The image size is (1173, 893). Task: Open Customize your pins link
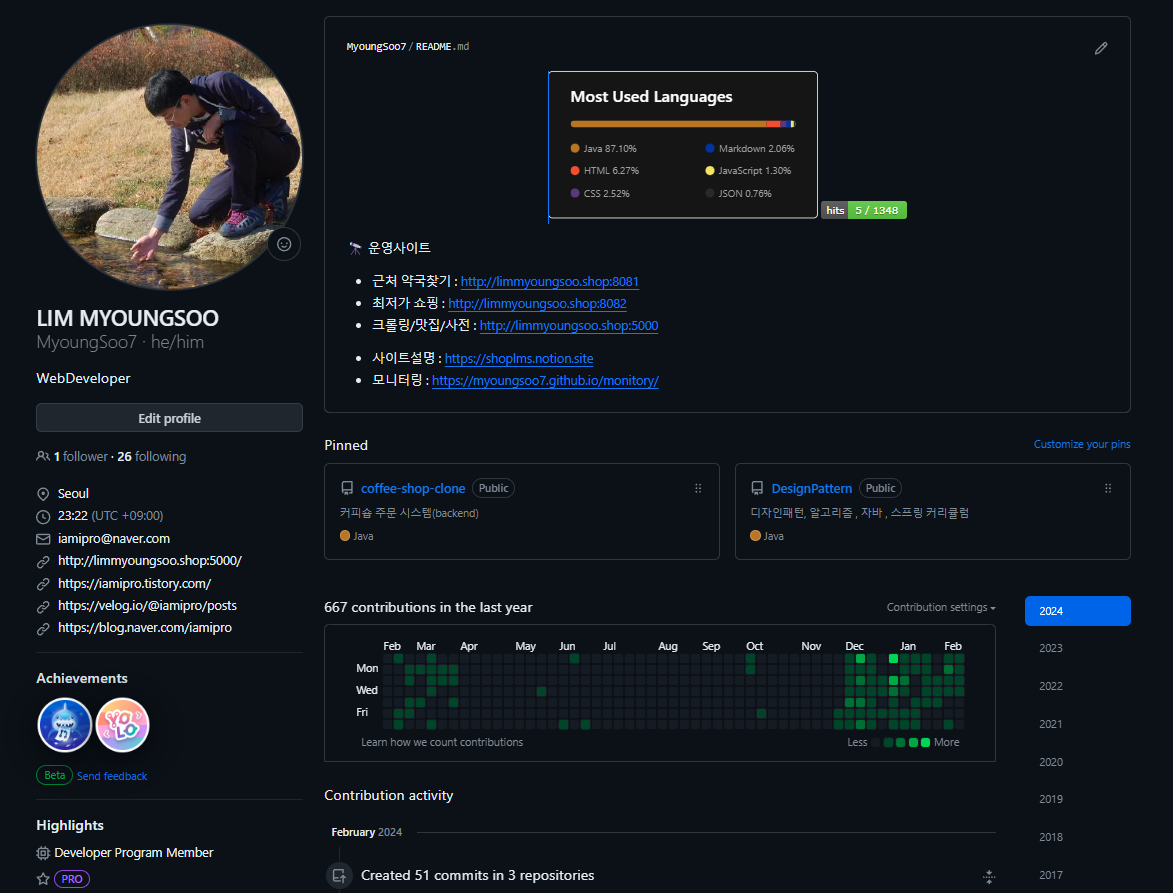(x=1082, y=444)
